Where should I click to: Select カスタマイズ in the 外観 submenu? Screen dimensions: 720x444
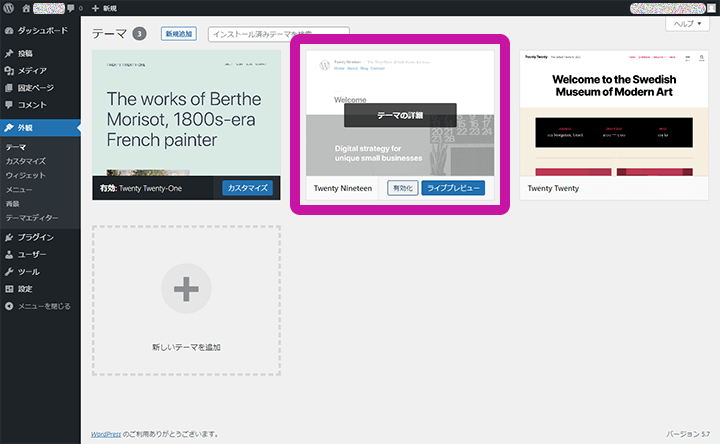click(x=26, y=161)
